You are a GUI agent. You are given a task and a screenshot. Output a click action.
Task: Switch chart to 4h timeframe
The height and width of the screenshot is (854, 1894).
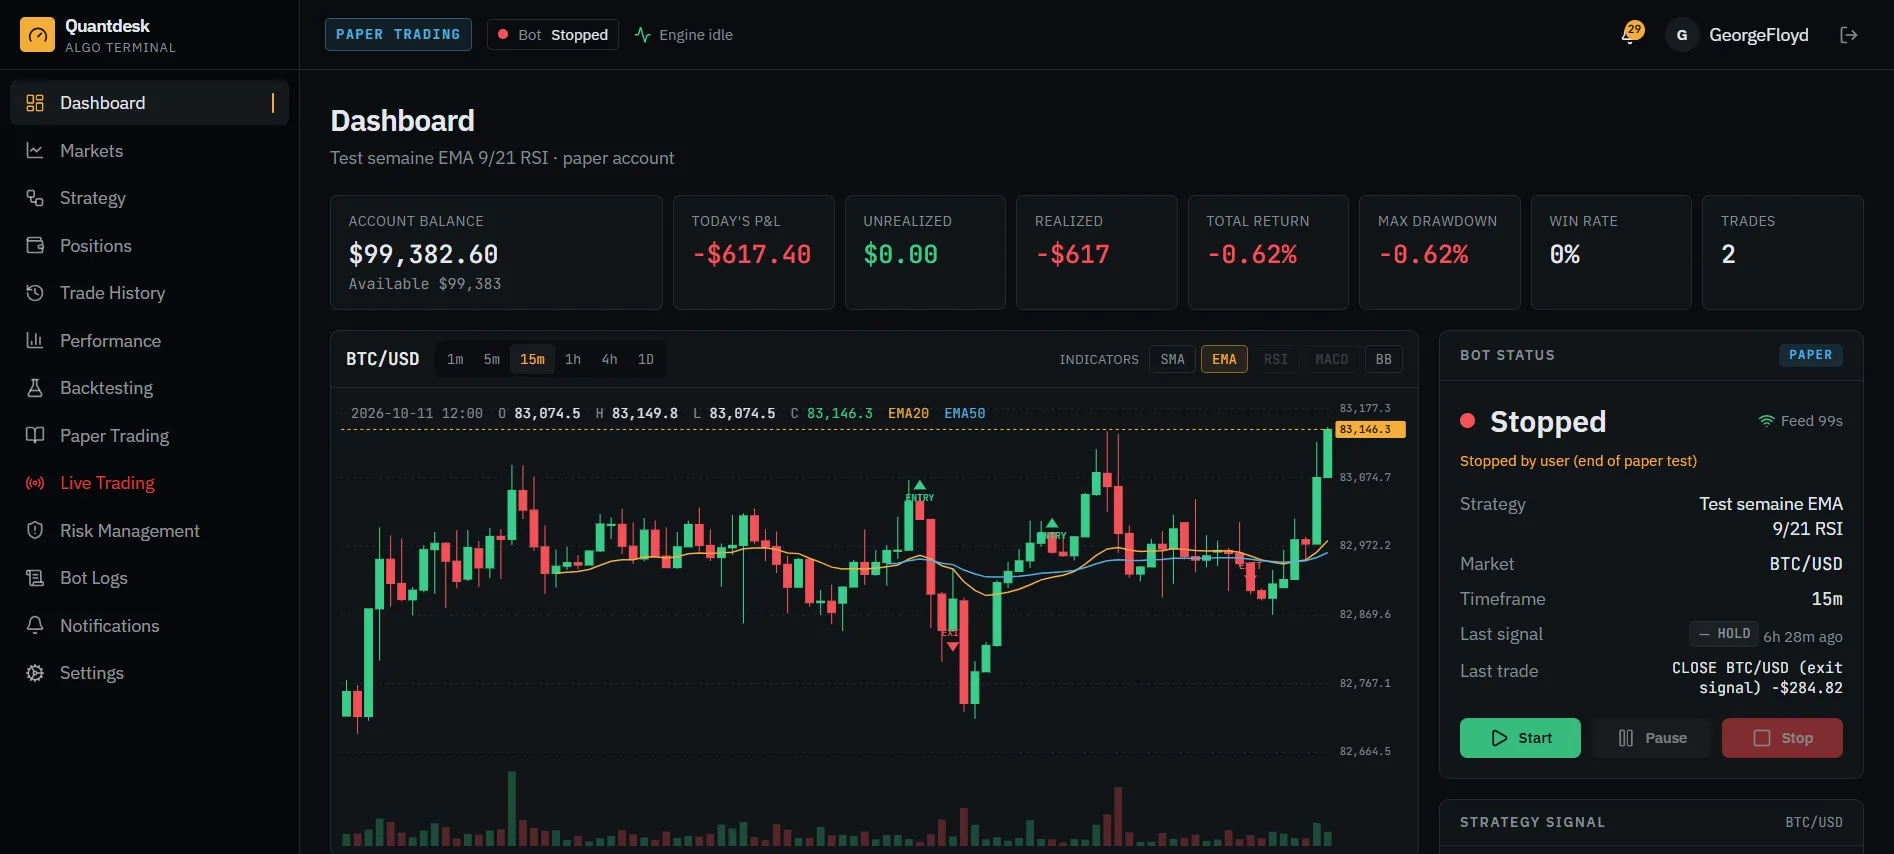(609, 359)
